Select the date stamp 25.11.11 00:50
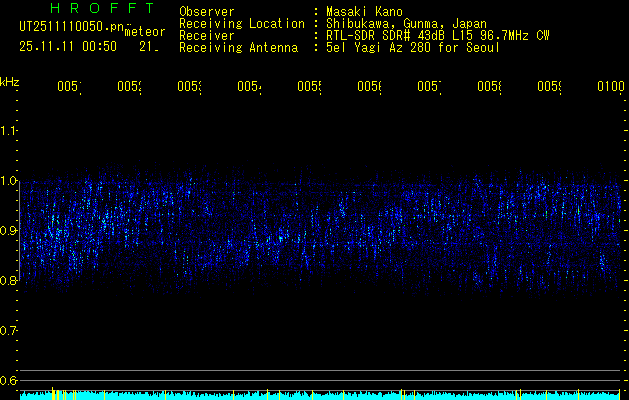This screenshot has width=629, height=400. pyautogui.click(x=68, y=47)
